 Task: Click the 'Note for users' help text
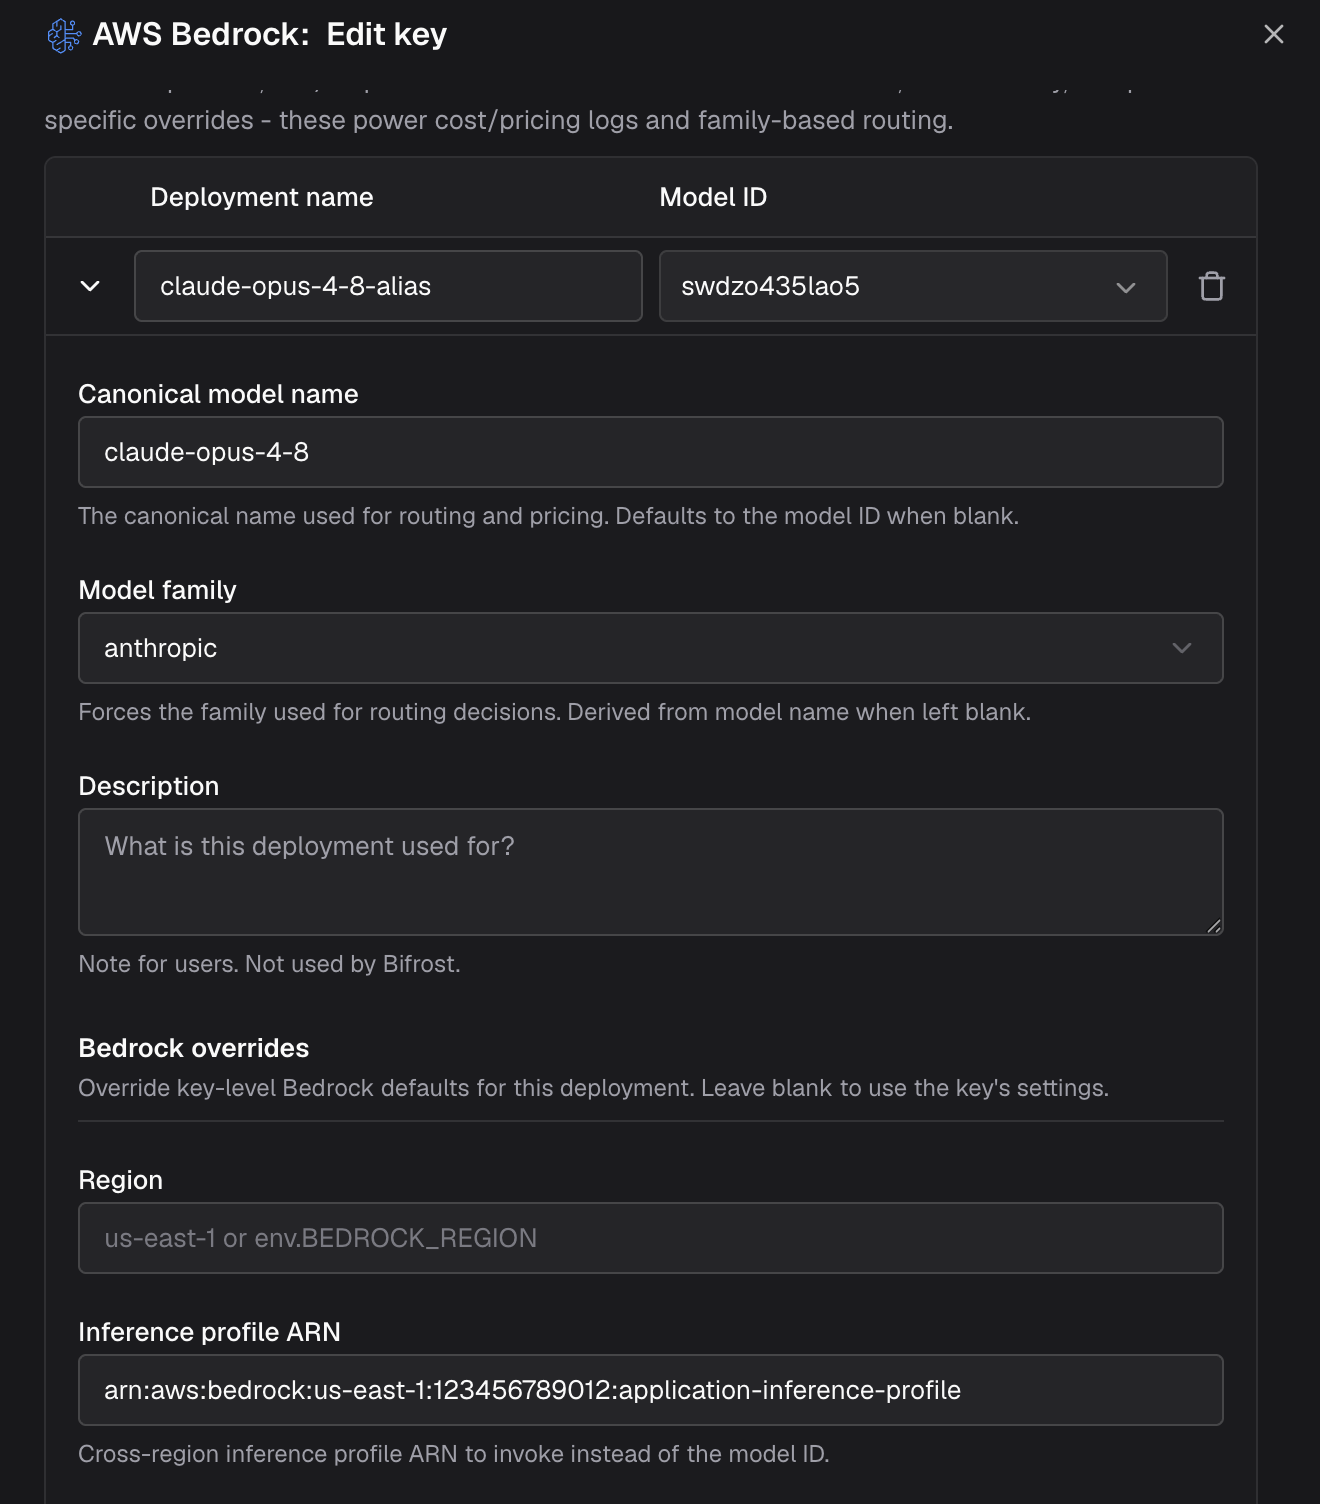point(270,964)
